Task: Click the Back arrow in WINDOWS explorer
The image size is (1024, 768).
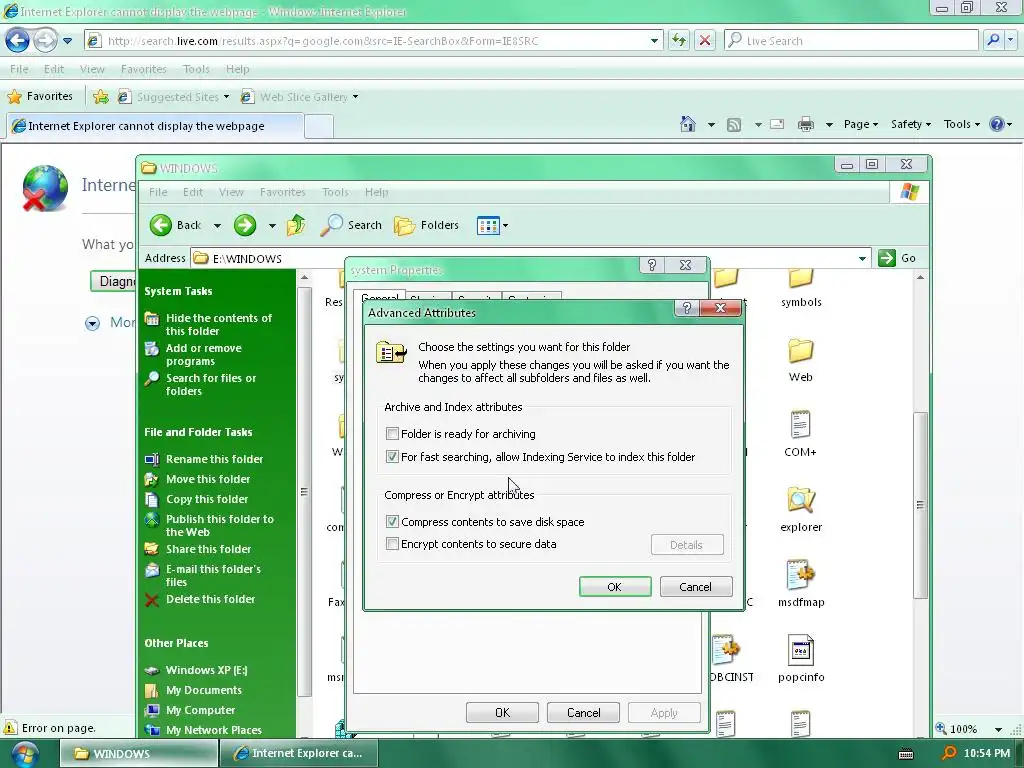Action: 160,225
